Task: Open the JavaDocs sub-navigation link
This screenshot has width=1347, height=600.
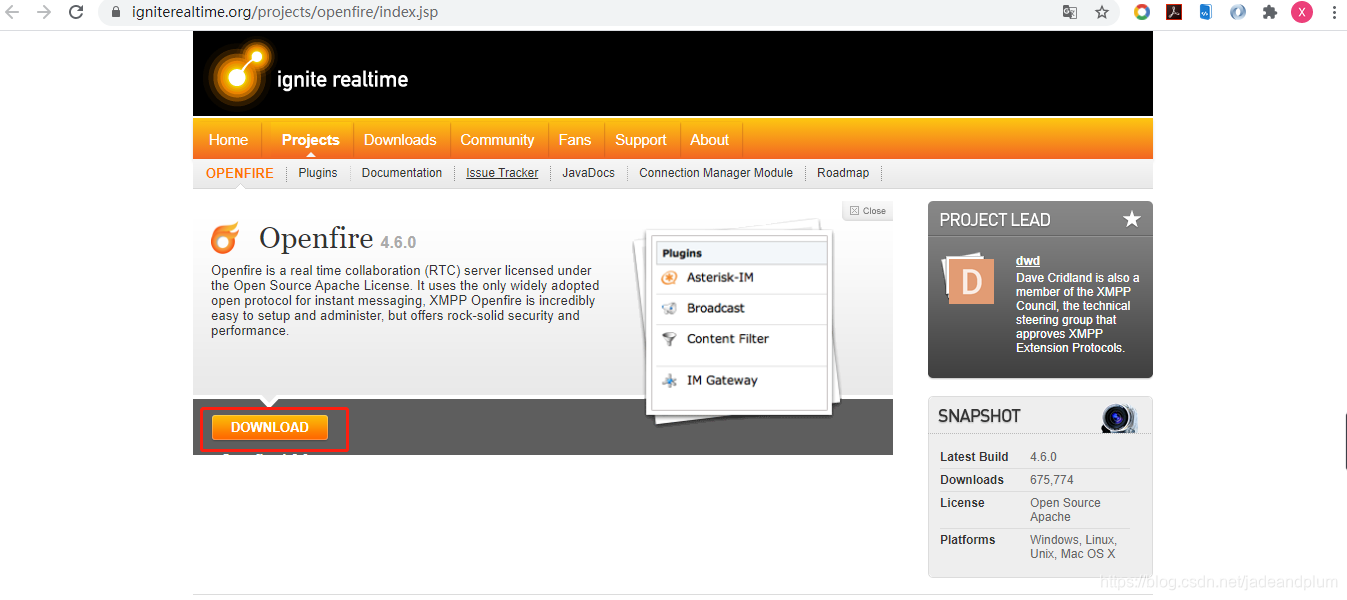Action: [x=589, y=173]
